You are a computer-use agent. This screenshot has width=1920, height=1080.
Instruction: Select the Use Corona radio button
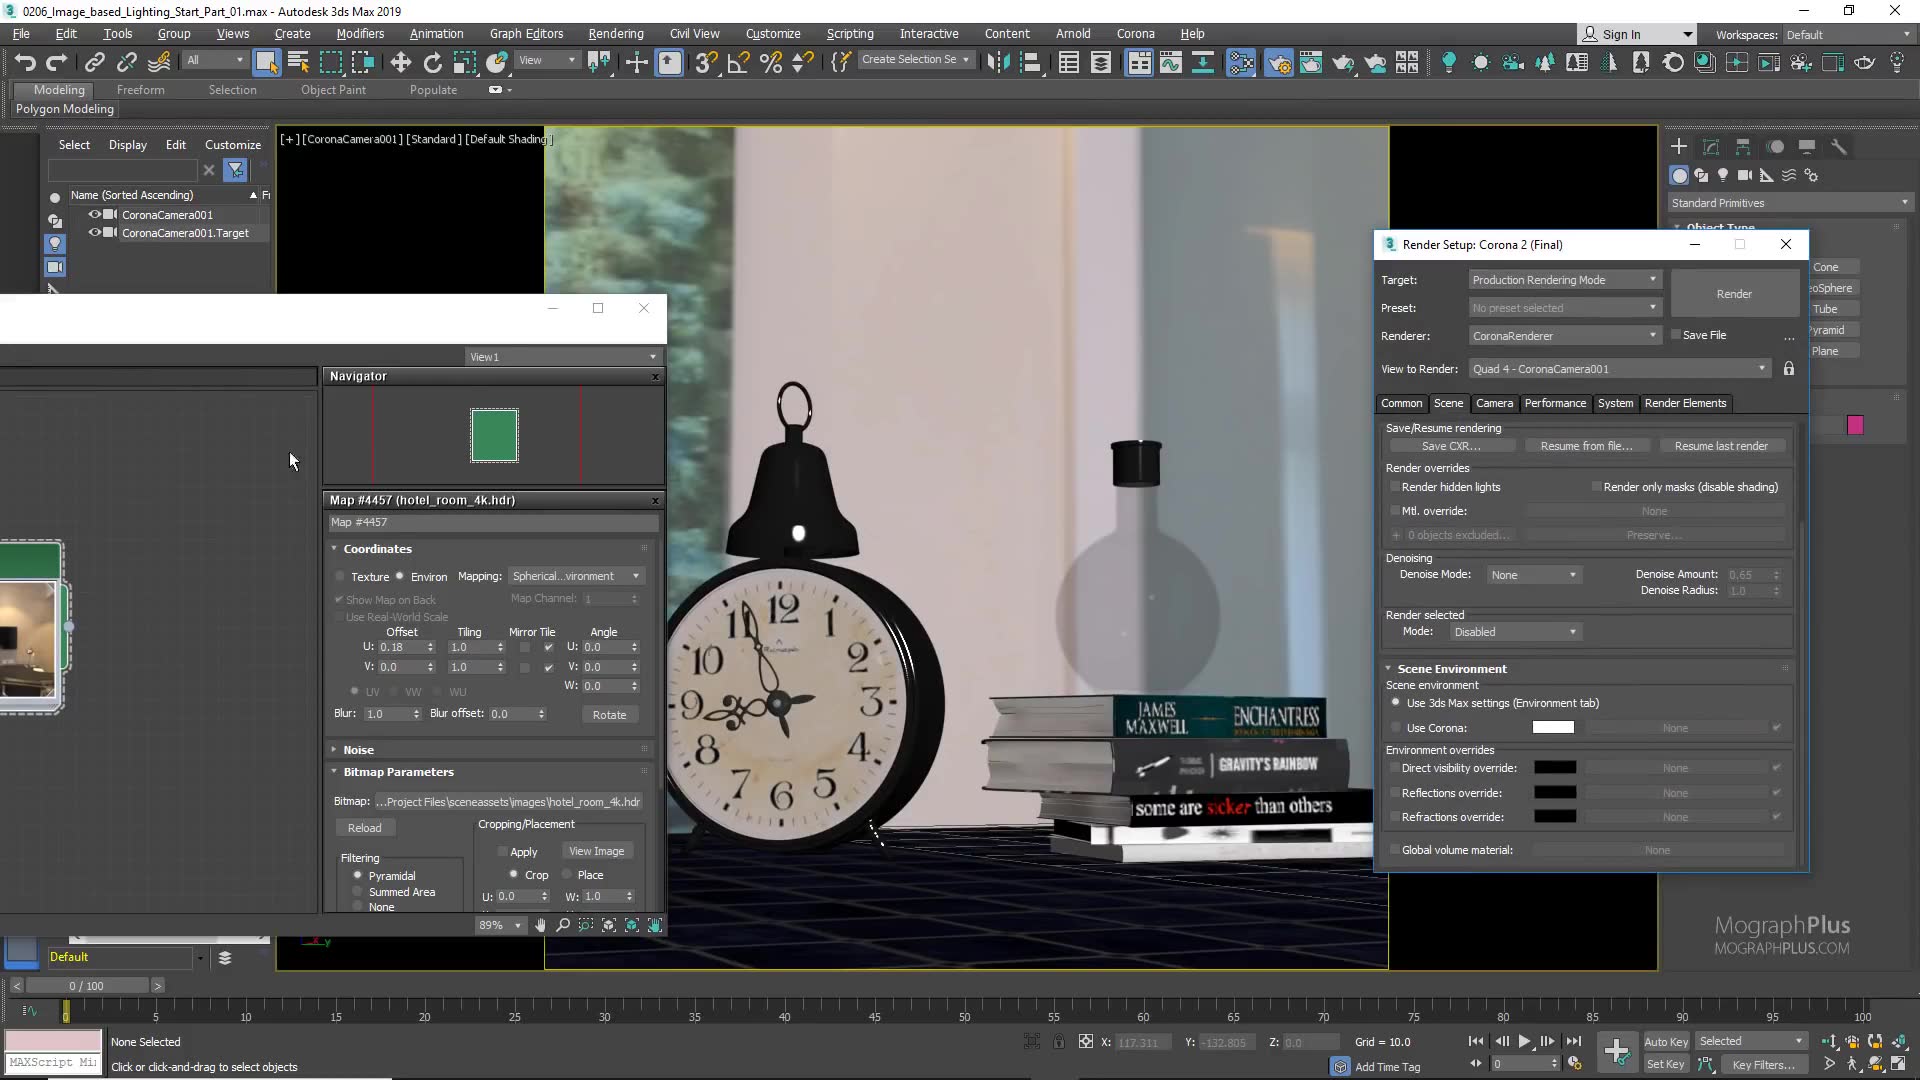1396,728
